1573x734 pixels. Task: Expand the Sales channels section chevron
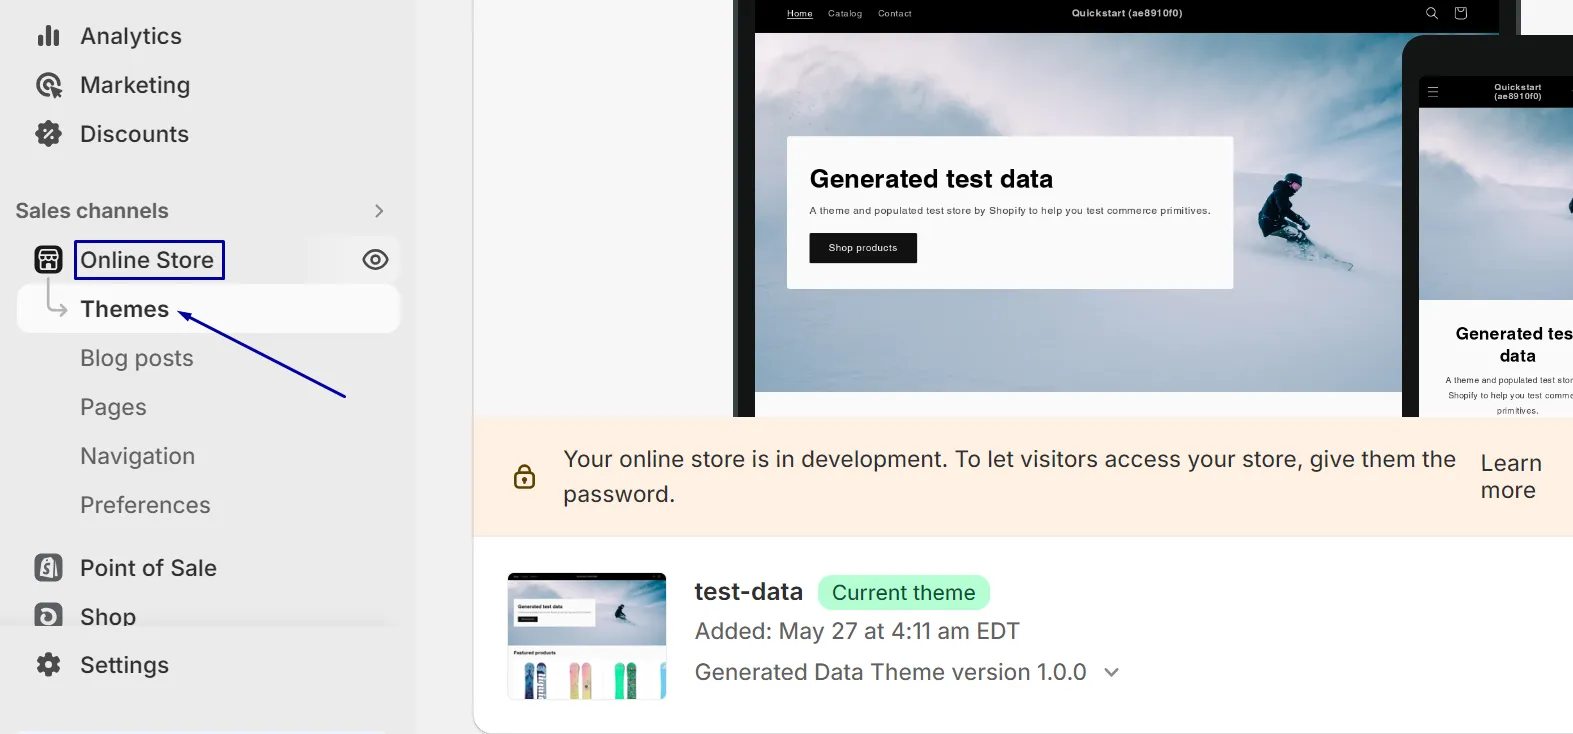(379, 211)
